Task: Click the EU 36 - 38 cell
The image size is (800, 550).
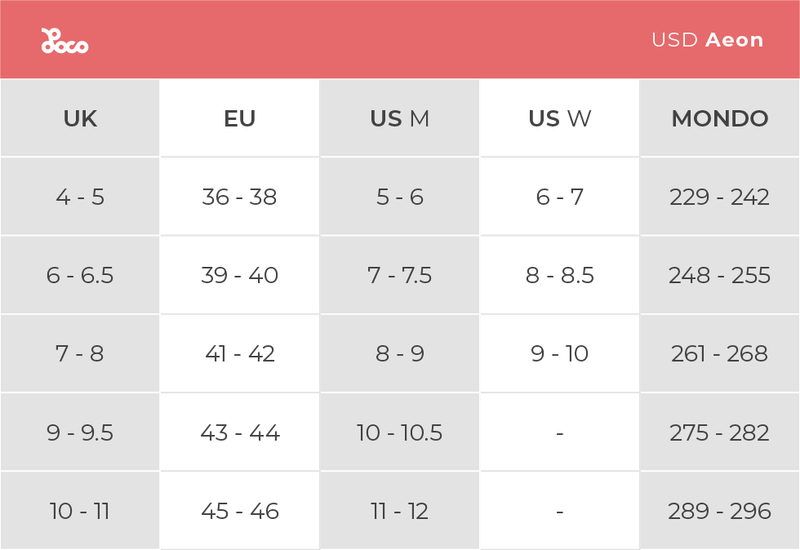Action: point(240,197)
